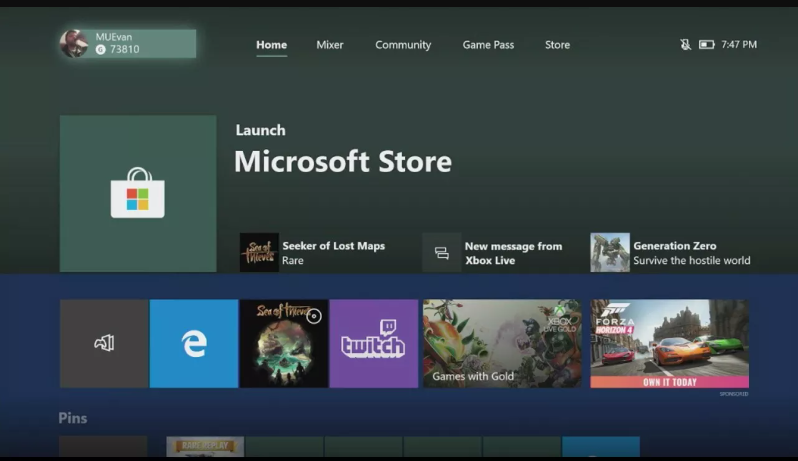Viewport: 798px width, 461px height.
Task: Open New message from Xbox Live
Action: (513, 253)
